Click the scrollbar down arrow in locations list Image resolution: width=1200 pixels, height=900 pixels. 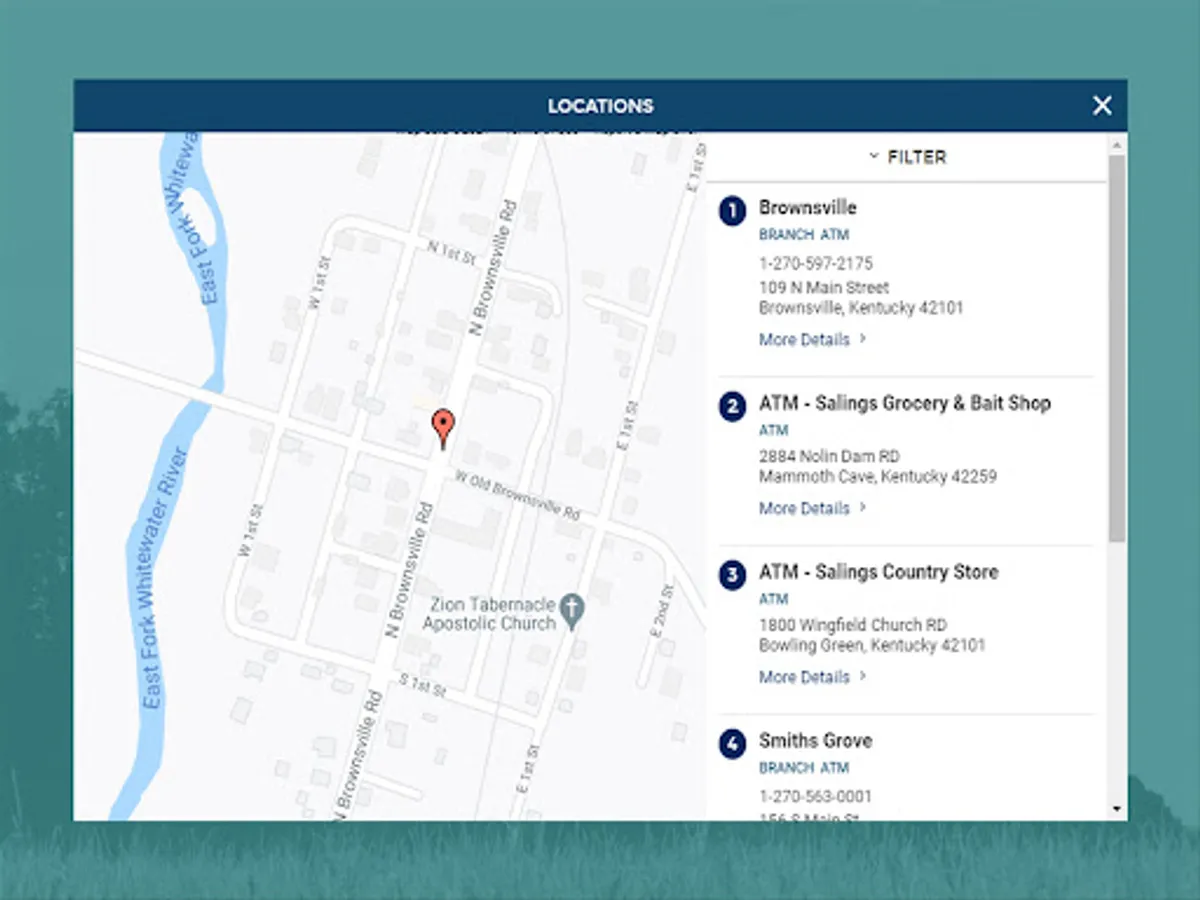[1117, 809]
